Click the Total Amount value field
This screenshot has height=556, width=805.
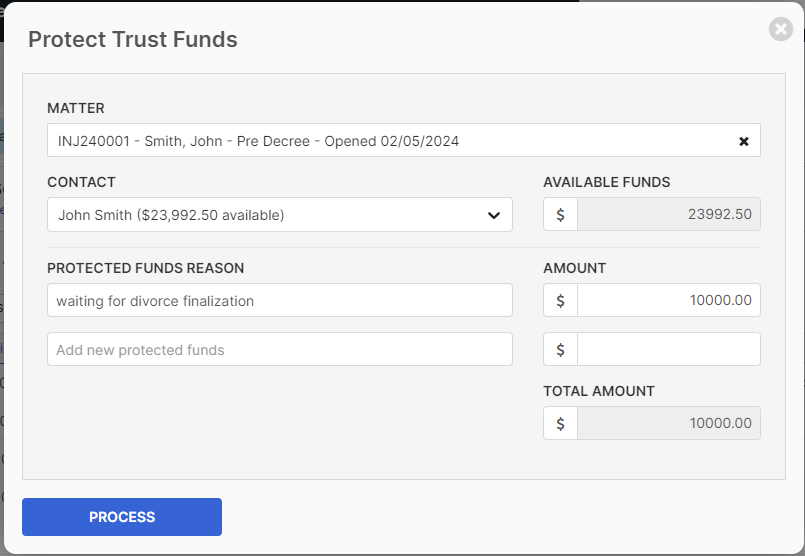pos(668,423)
